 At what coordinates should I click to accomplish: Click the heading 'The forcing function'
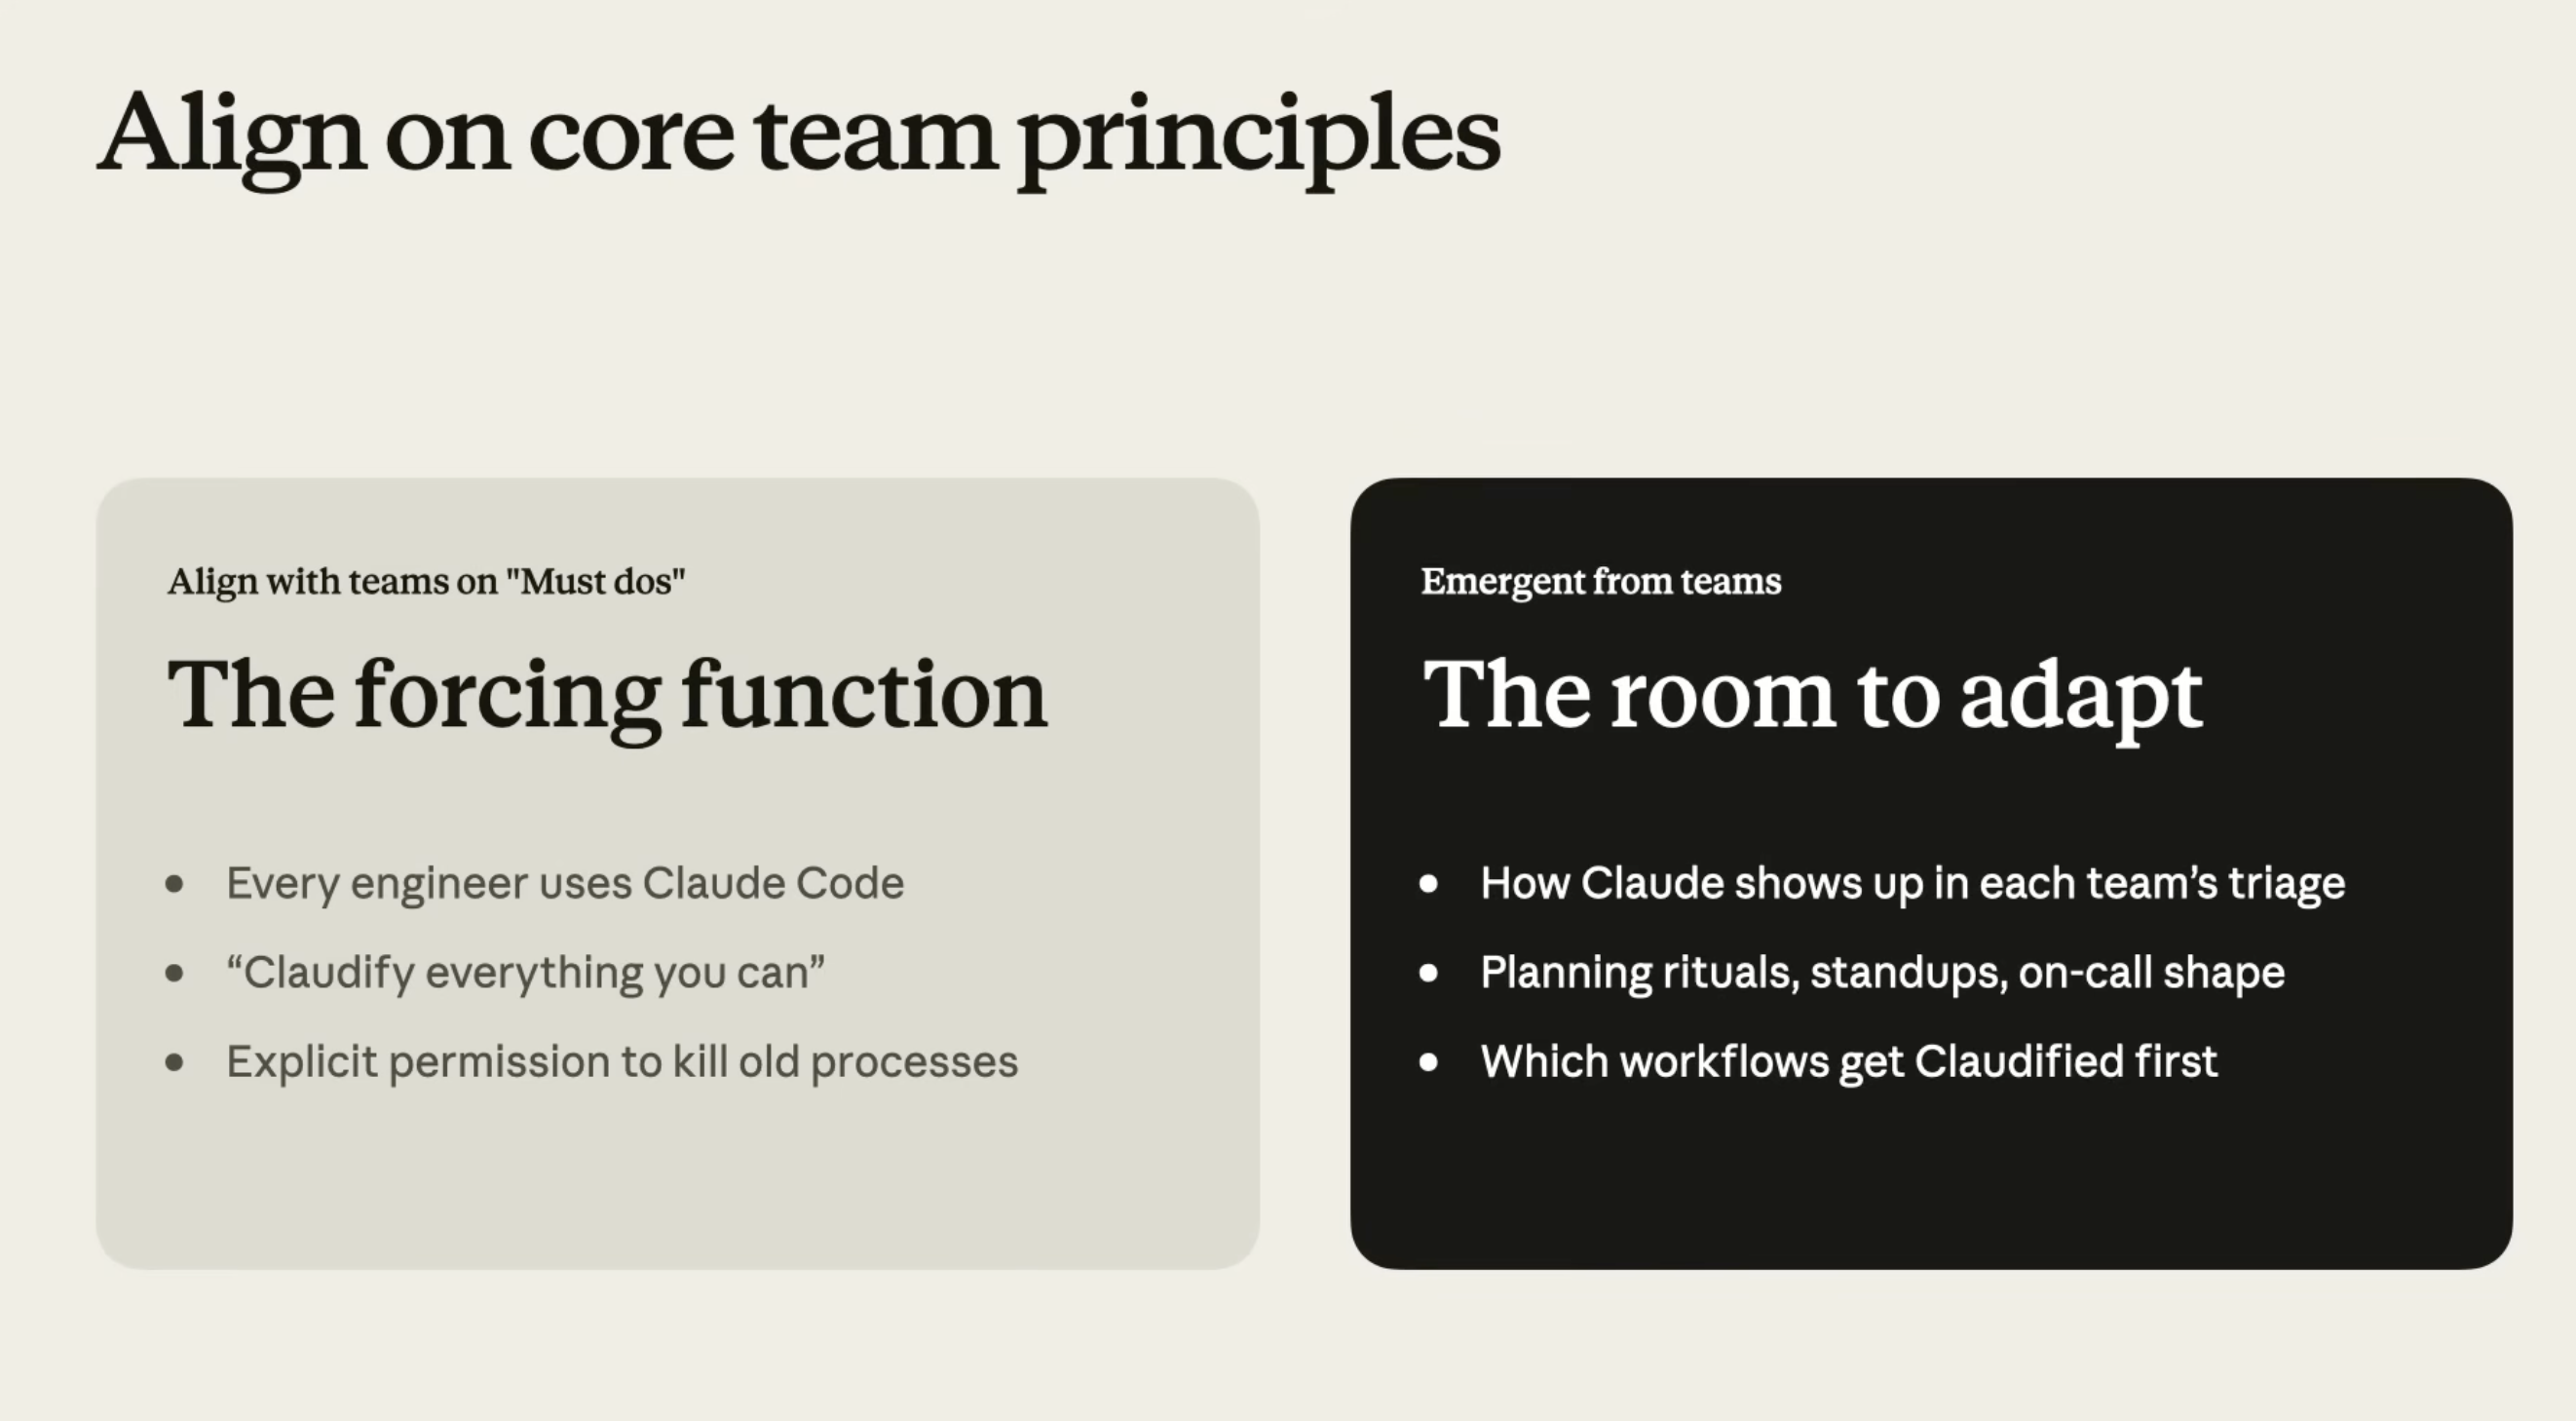click(x=607, y=697)
